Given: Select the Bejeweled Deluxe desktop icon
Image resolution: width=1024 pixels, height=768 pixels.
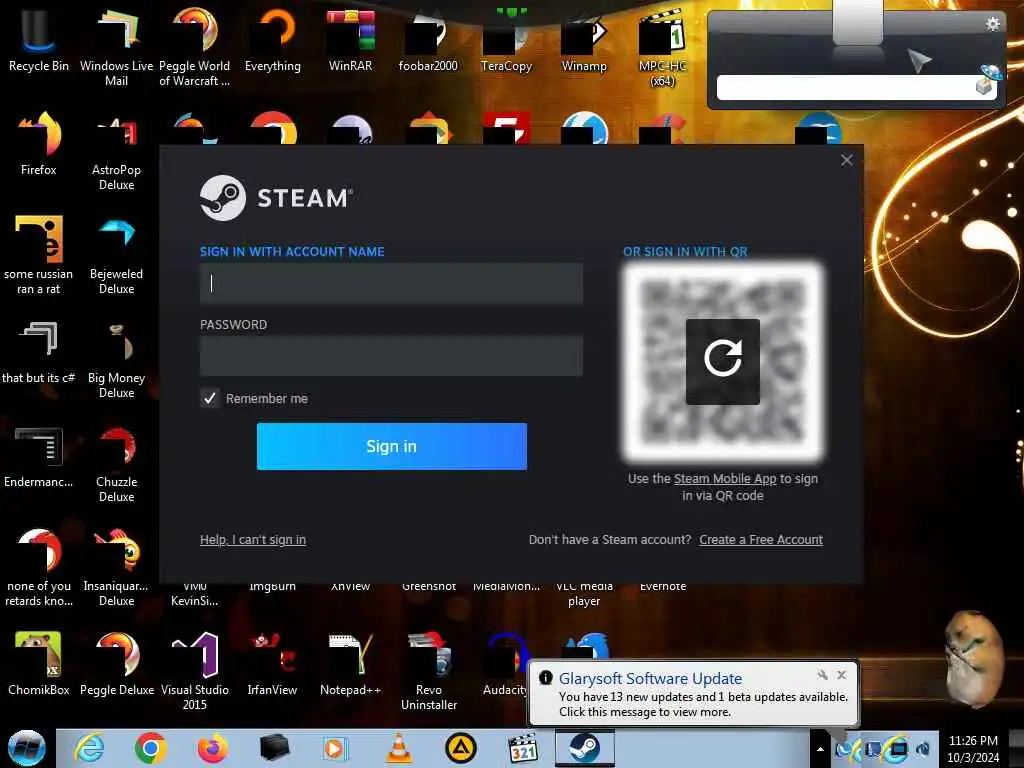Looking at the screenshot, I should 116,256.
